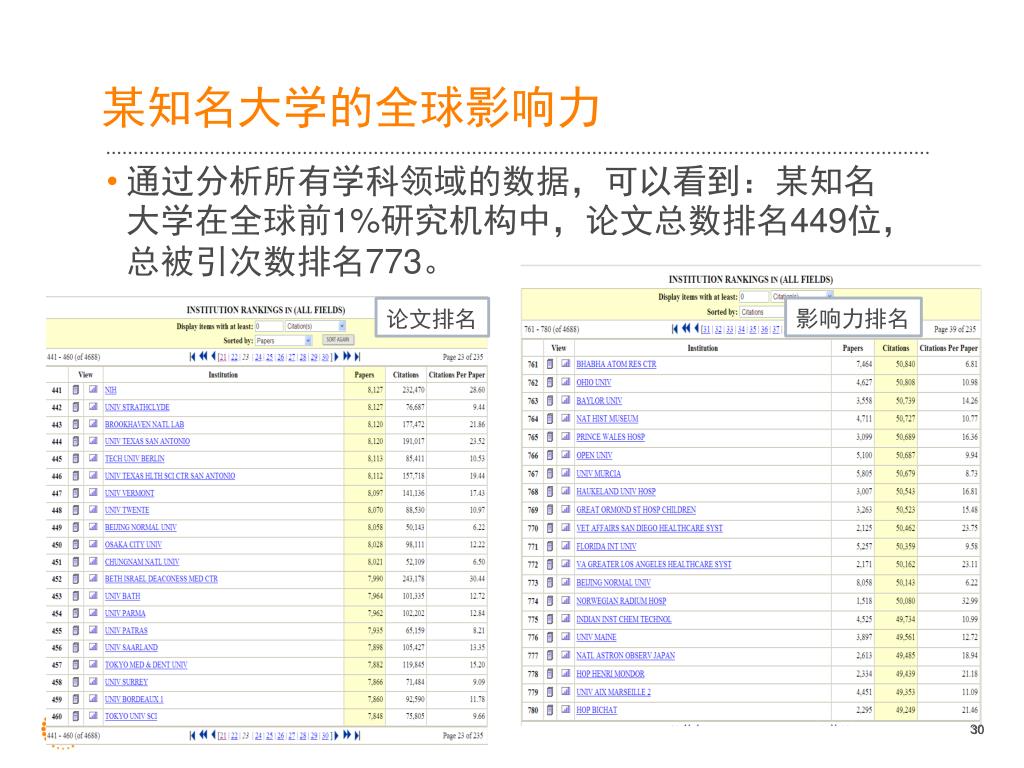This screenshot has height=768, width=1024.
Task: Open the graph icon in the NIH row
Action: (x=93, y=389)
